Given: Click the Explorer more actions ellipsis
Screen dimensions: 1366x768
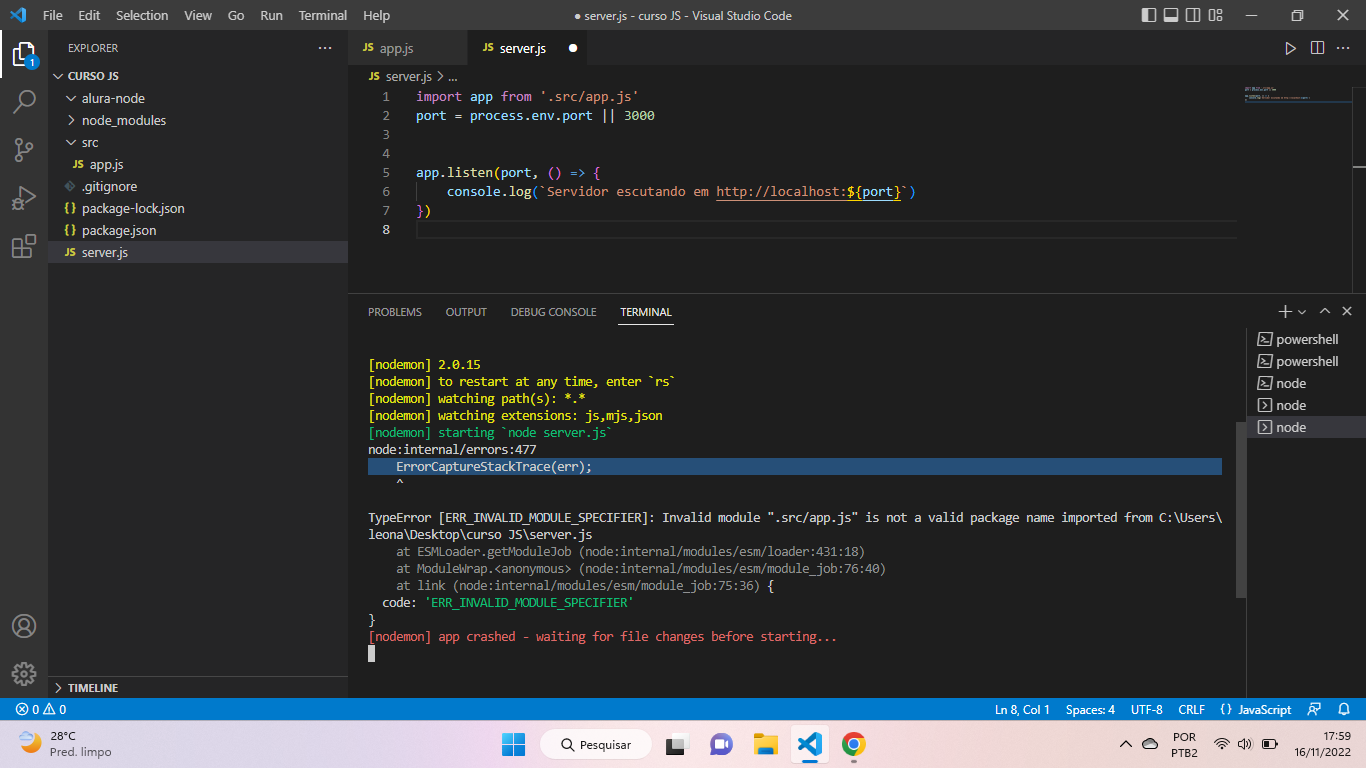Looking at the screenshot, I should coord(325,48).
